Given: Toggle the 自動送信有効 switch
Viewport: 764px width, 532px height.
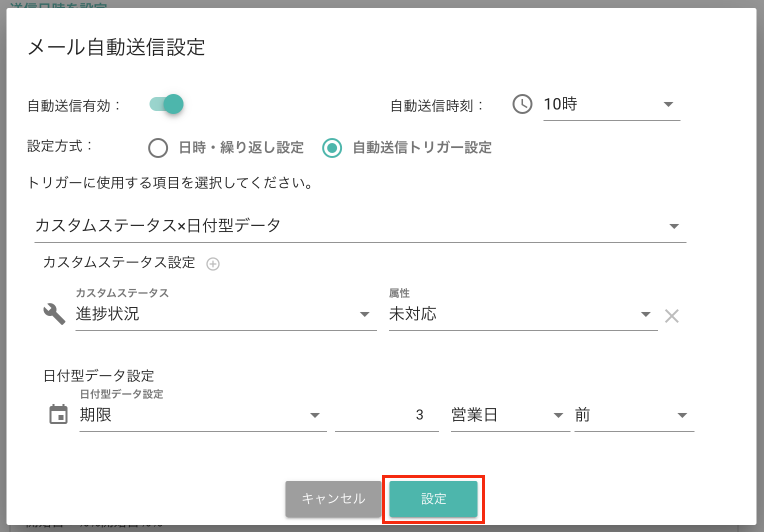Looking at the screenshot, I should pos(166,104).
